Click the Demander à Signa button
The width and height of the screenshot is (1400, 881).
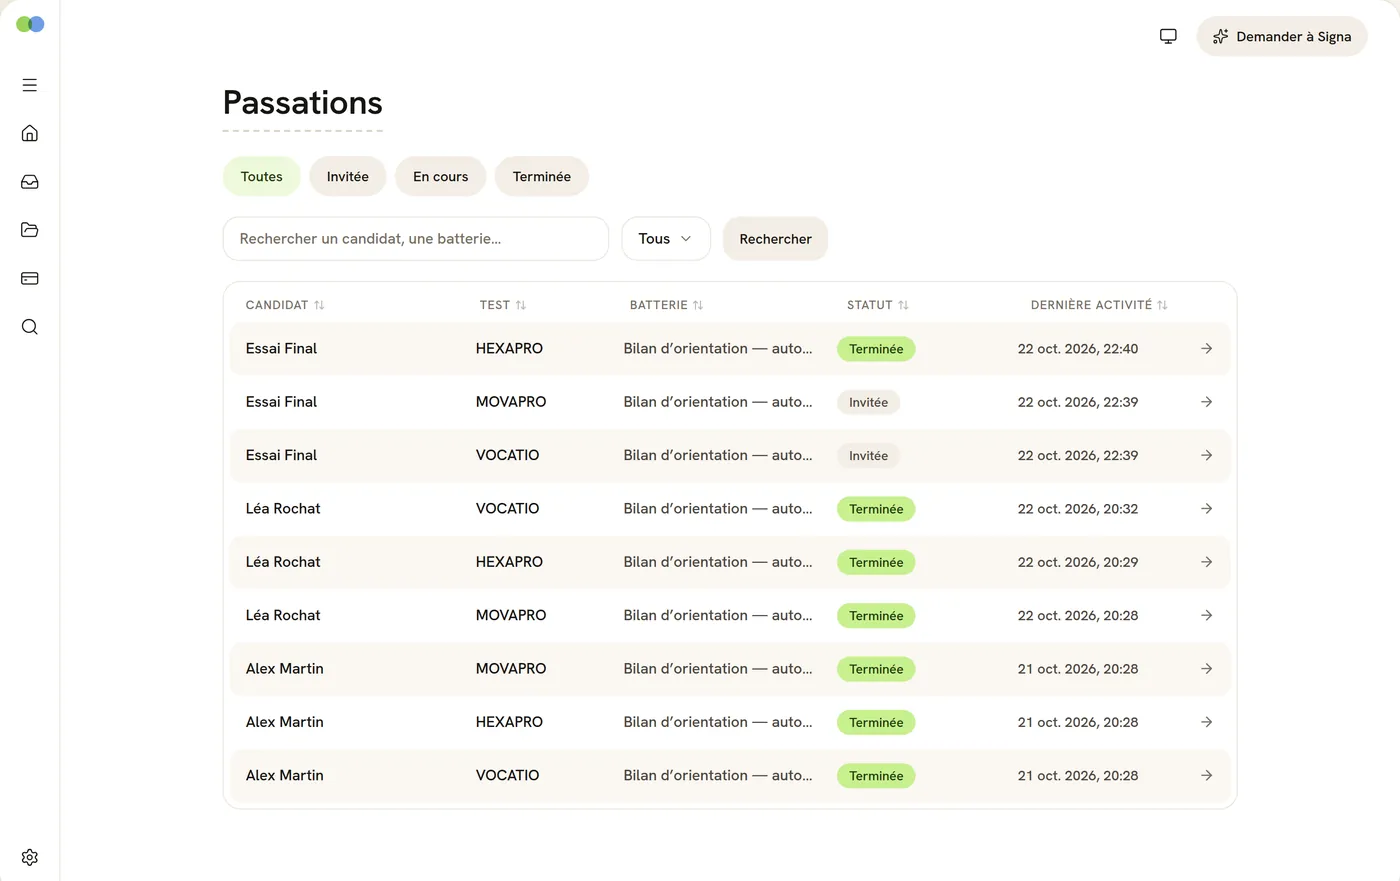click(x=1282, y=37)
